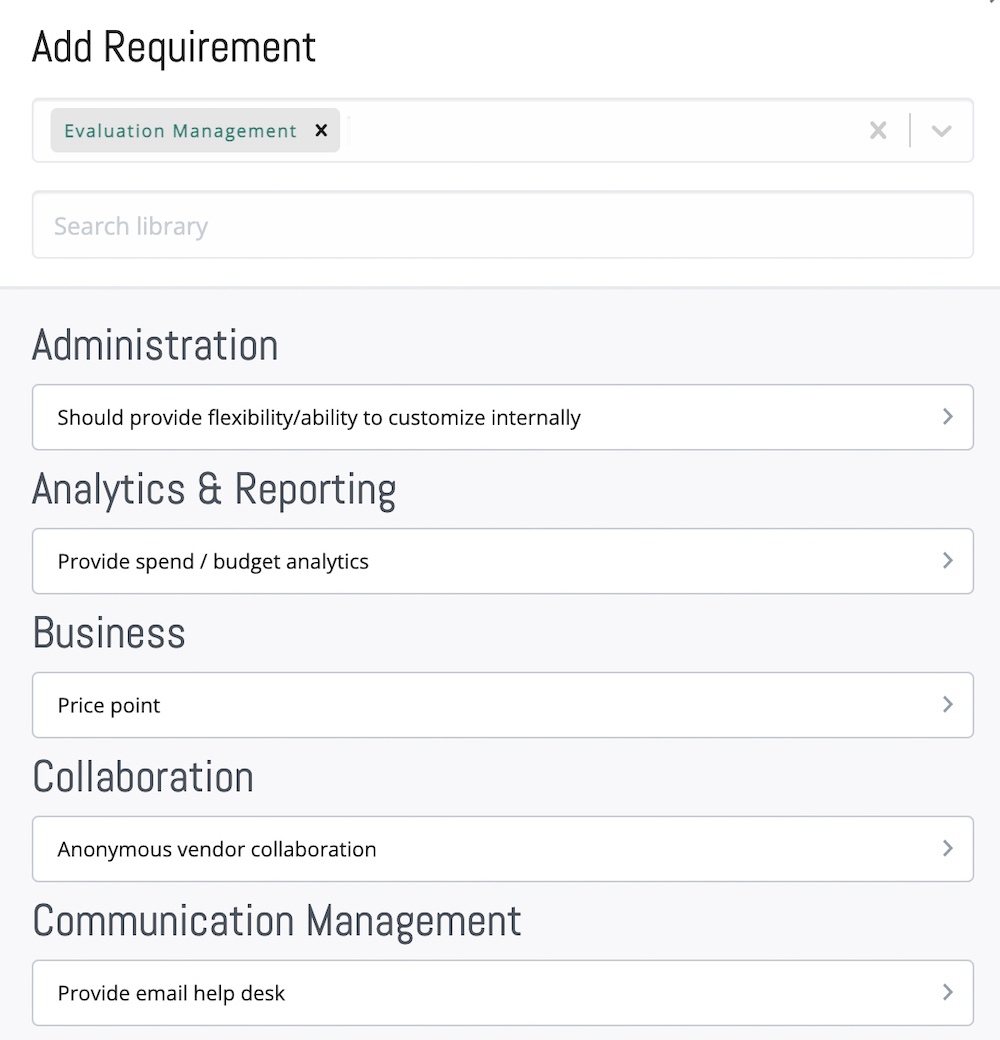The width and height of the screenshot is (1000, 1040).
Task: Click the Administration section heading
Action: coord(155,346)
